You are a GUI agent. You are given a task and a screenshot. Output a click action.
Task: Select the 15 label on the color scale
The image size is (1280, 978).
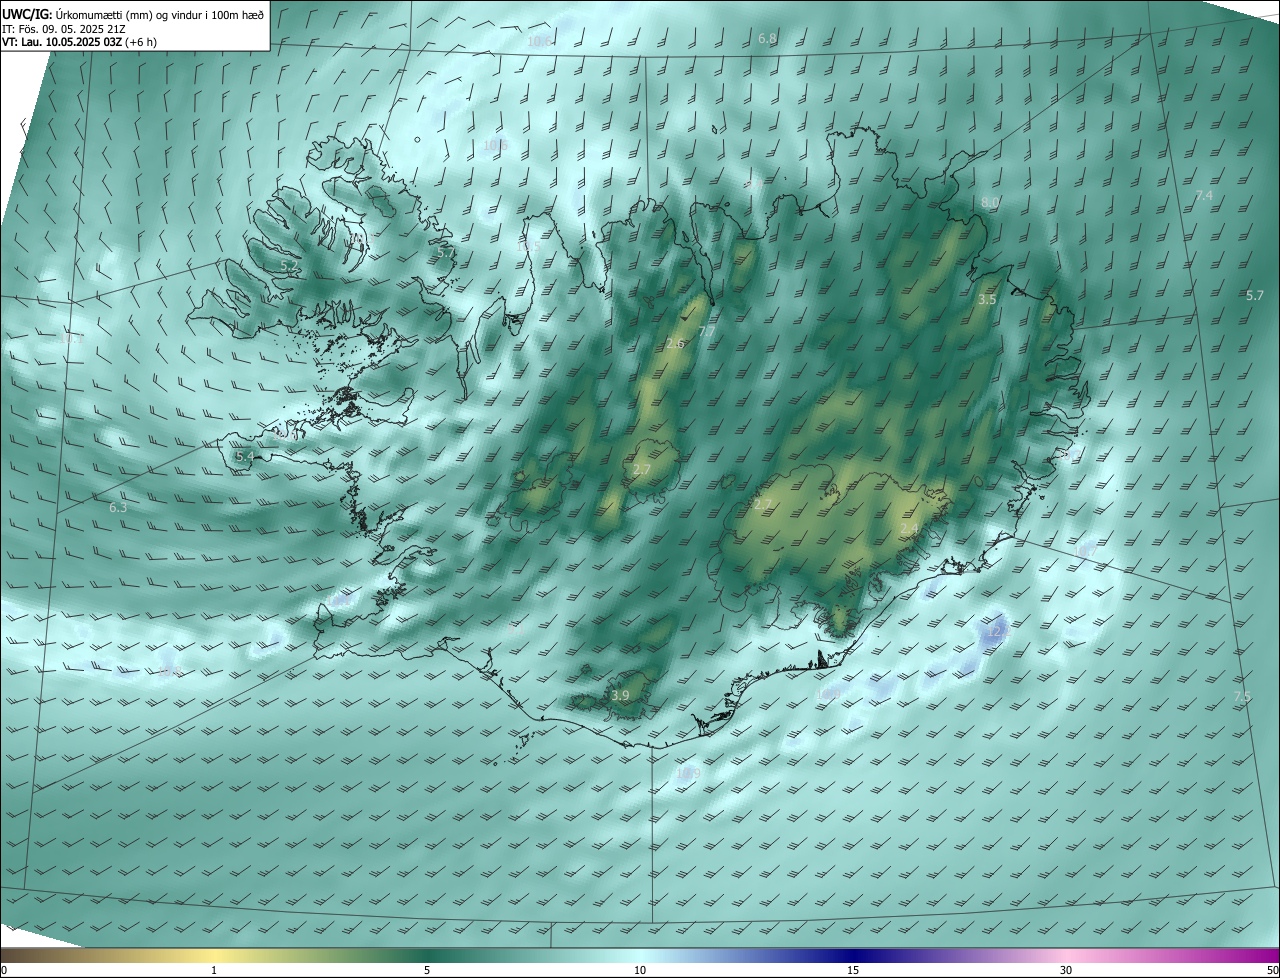pos(853,970)
